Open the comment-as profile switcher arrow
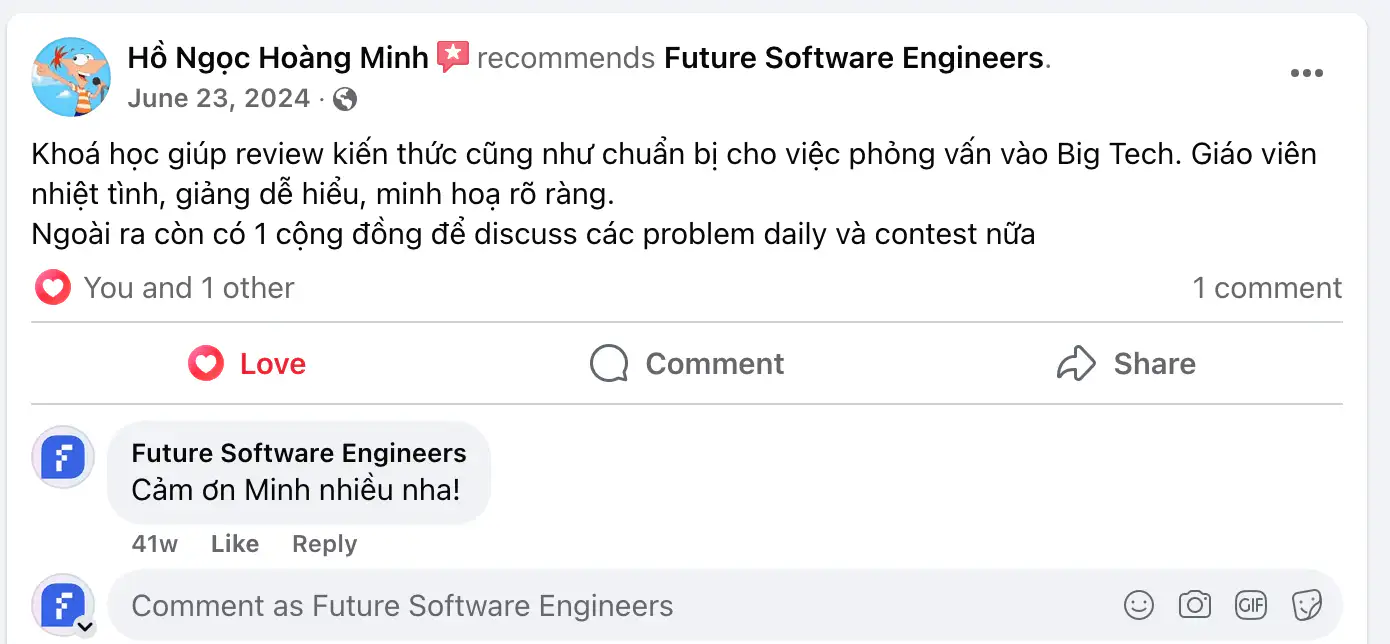Viewport: 1390px width, 644px height. [x=85, y=627]
